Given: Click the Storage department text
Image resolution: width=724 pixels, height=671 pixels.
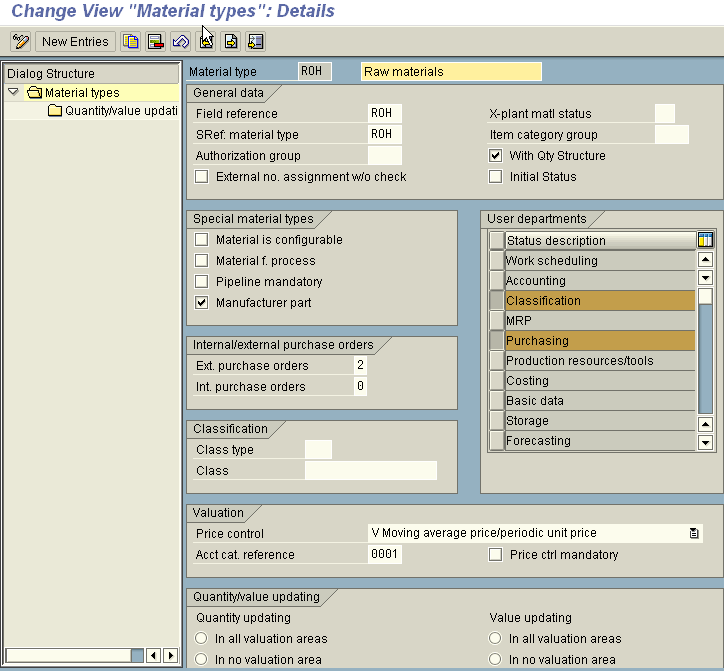Looking at the screenshot, I should [527, 421].
